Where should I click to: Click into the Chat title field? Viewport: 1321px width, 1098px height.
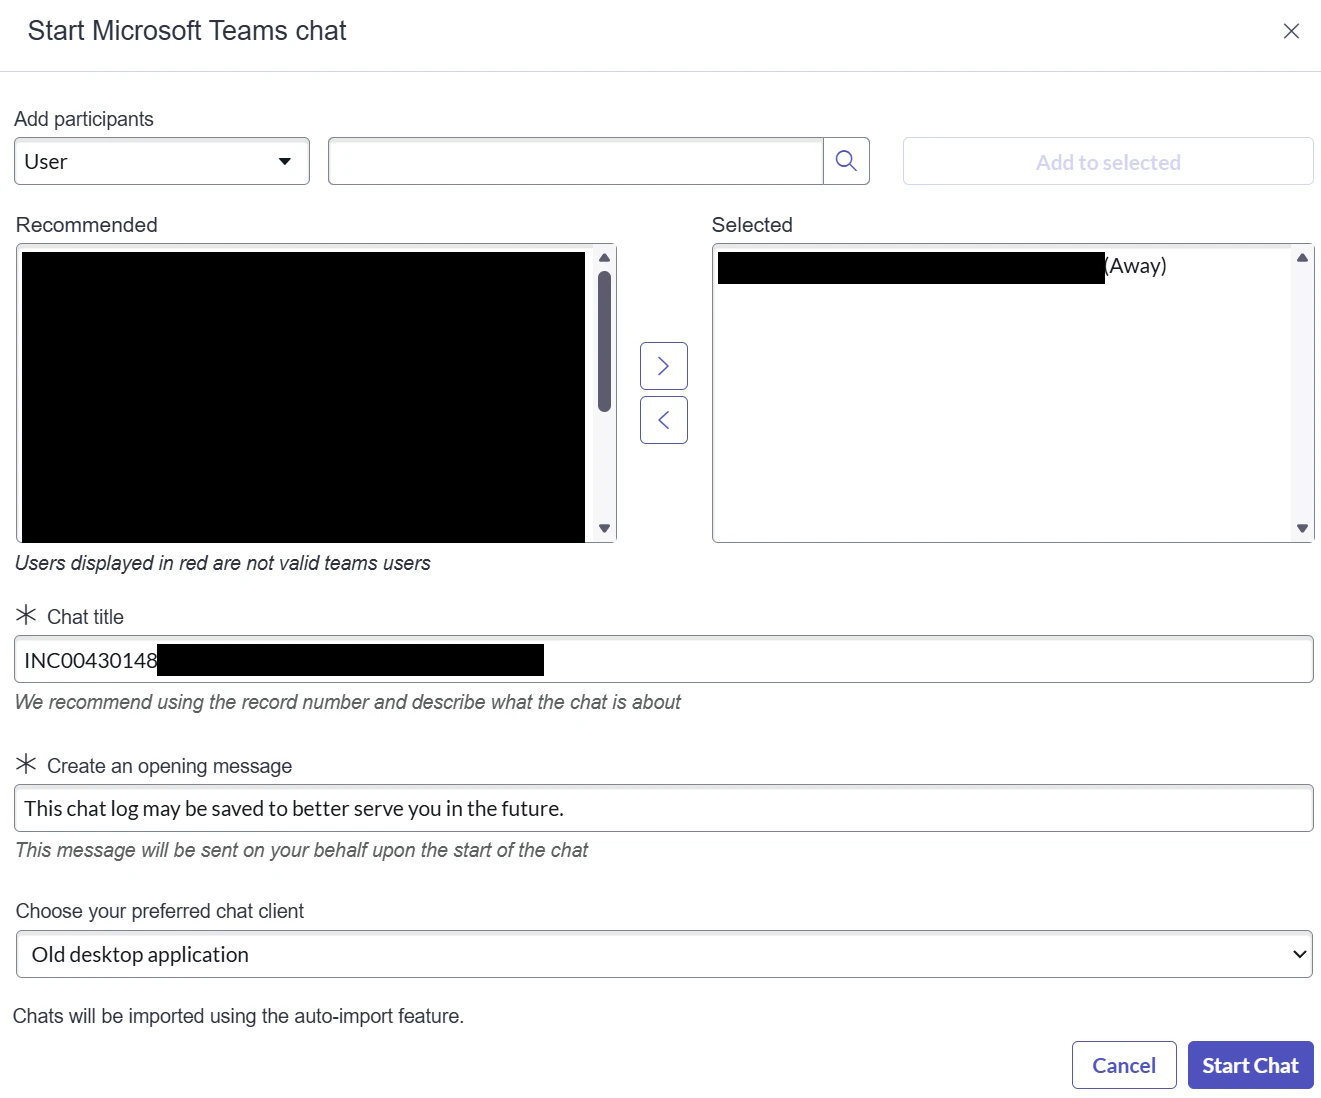(664, 659)
